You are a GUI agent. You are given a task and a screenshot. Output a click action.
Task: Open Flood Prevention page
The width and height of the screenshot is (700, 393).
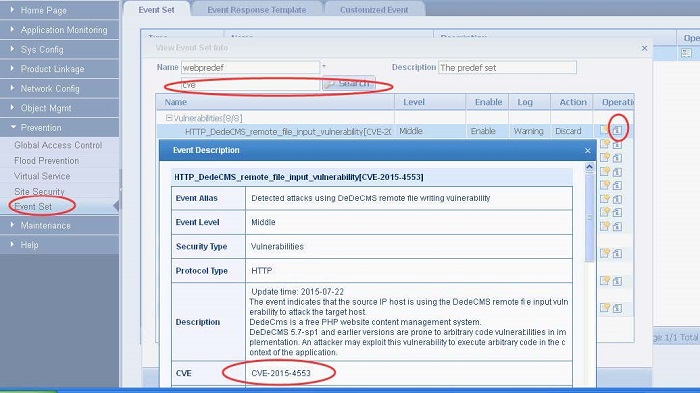[46, 161]
